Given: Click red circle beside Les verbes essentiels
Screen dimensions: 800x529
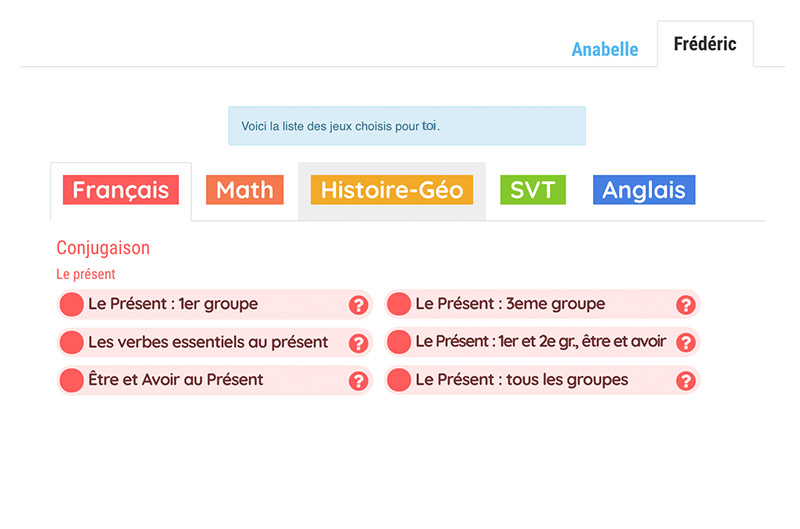Looking at the screenshot, I should coord(71,342).
